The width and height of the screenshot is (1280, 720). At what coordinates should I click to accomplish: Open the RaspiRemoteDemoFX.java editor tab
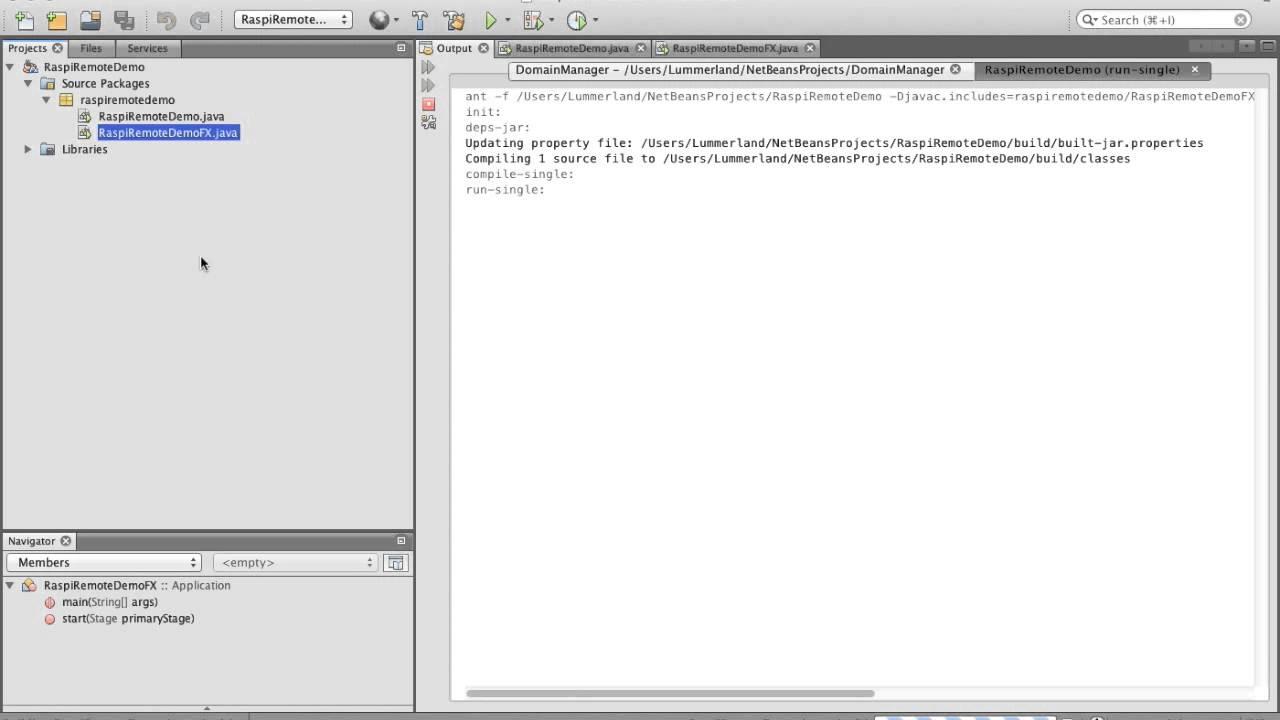tap(734, 48)
